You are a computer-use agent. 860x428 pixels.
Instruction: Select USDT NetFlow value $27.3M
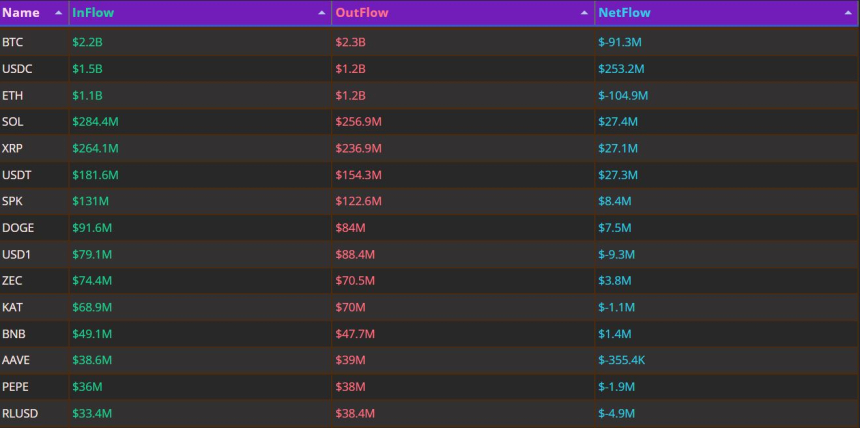pyautogui.click(x=616, y=175)
